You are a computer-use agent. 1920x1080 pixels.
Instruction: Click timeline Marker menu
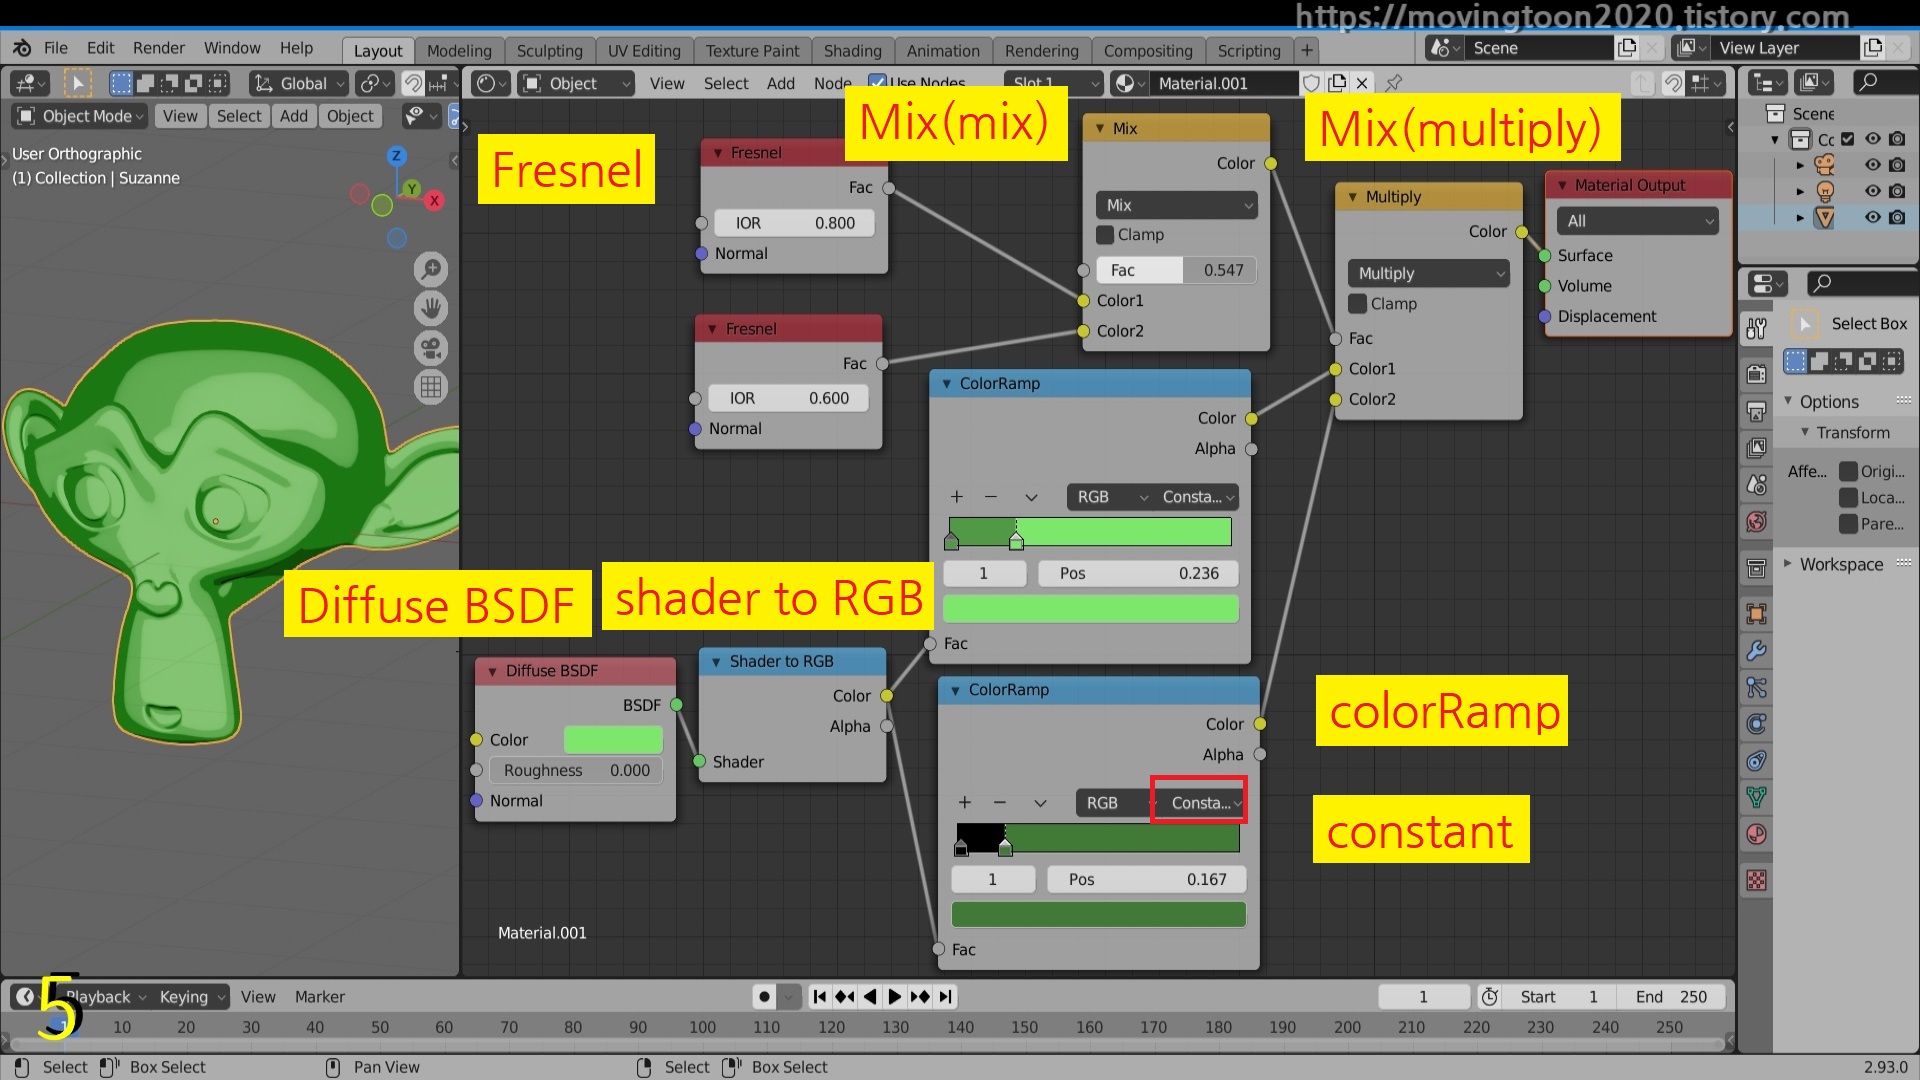click(319, 997)
